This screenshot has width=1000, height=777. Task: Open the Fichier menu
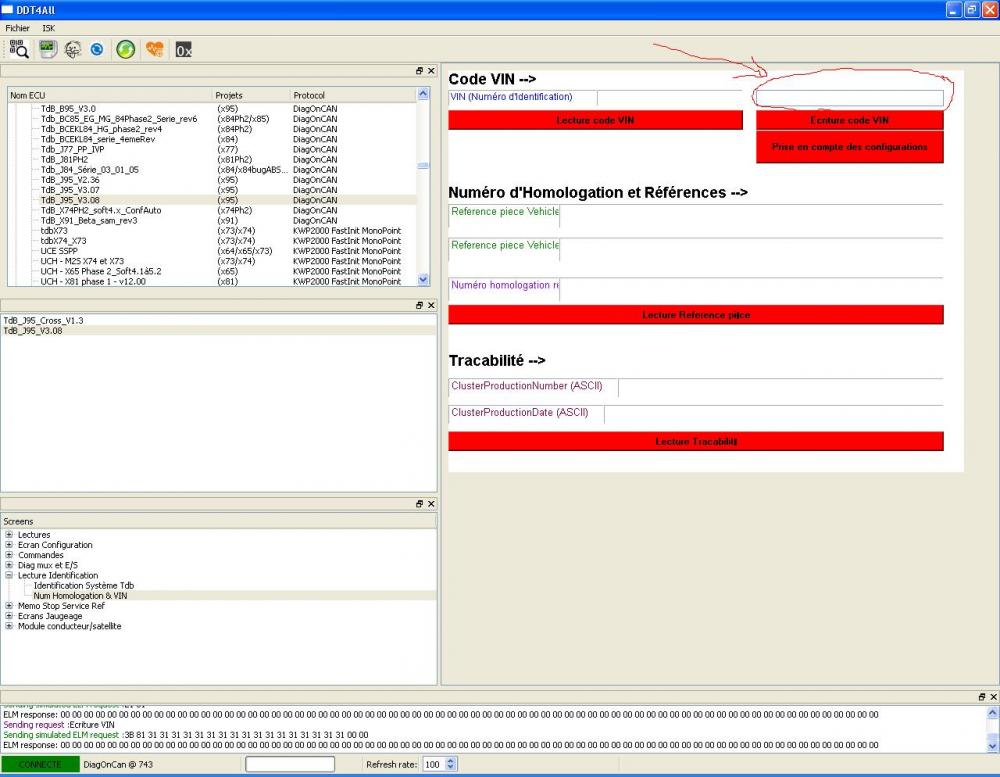tap(17, 28)
